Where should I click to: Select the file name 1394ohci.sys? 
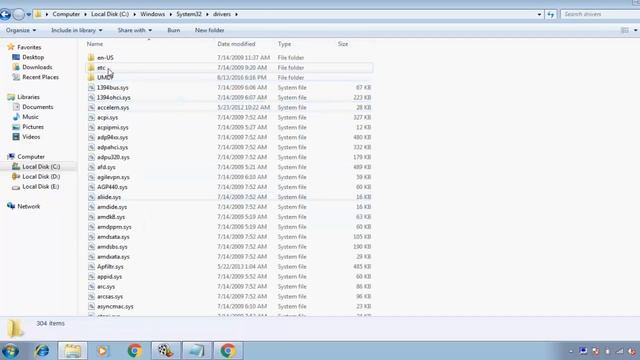coord(113,98)
